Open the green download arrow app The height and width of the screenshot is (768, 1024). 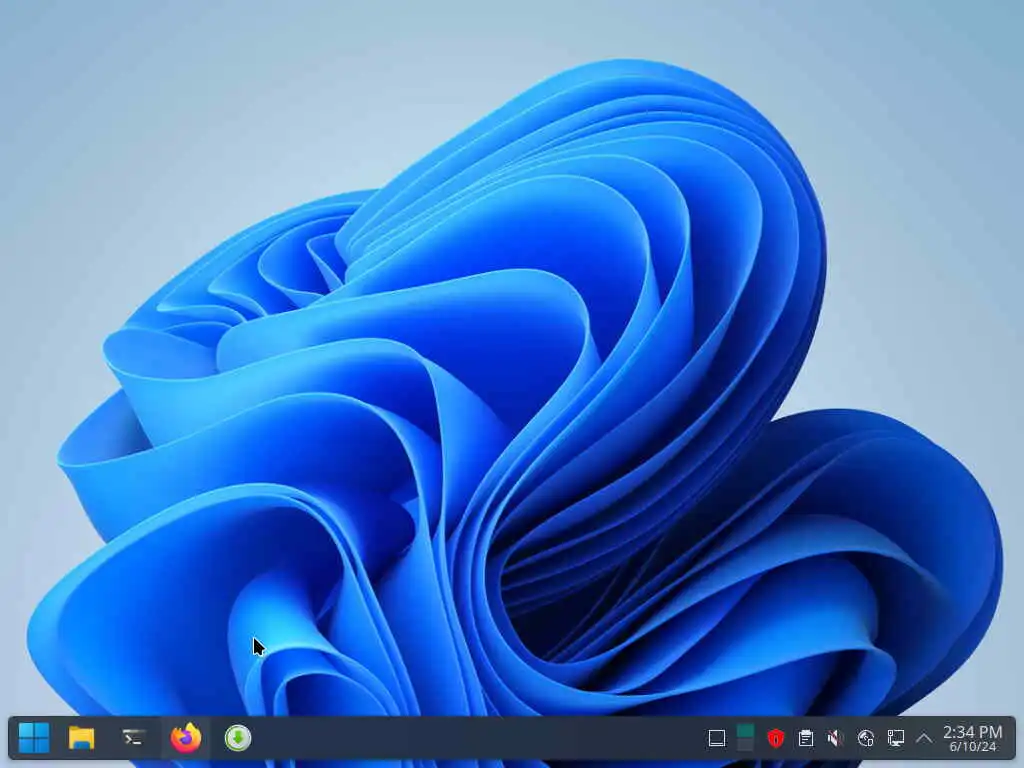[238, 738]
